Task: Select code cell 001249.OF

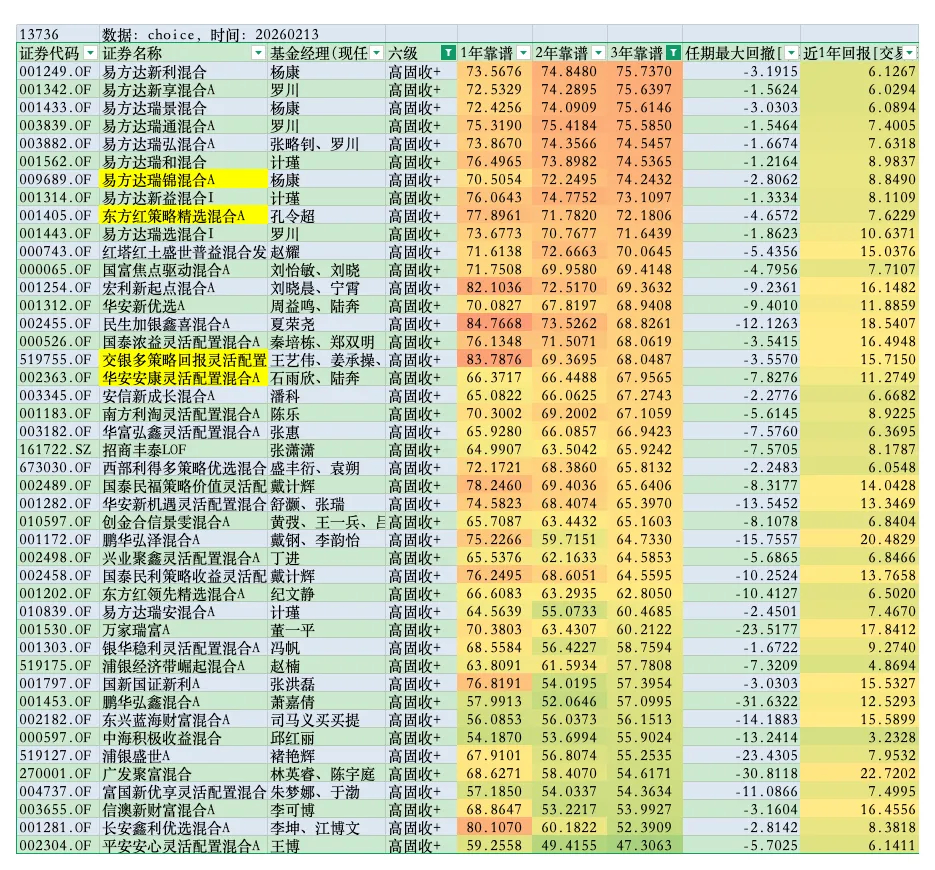Action: [58, 72]
